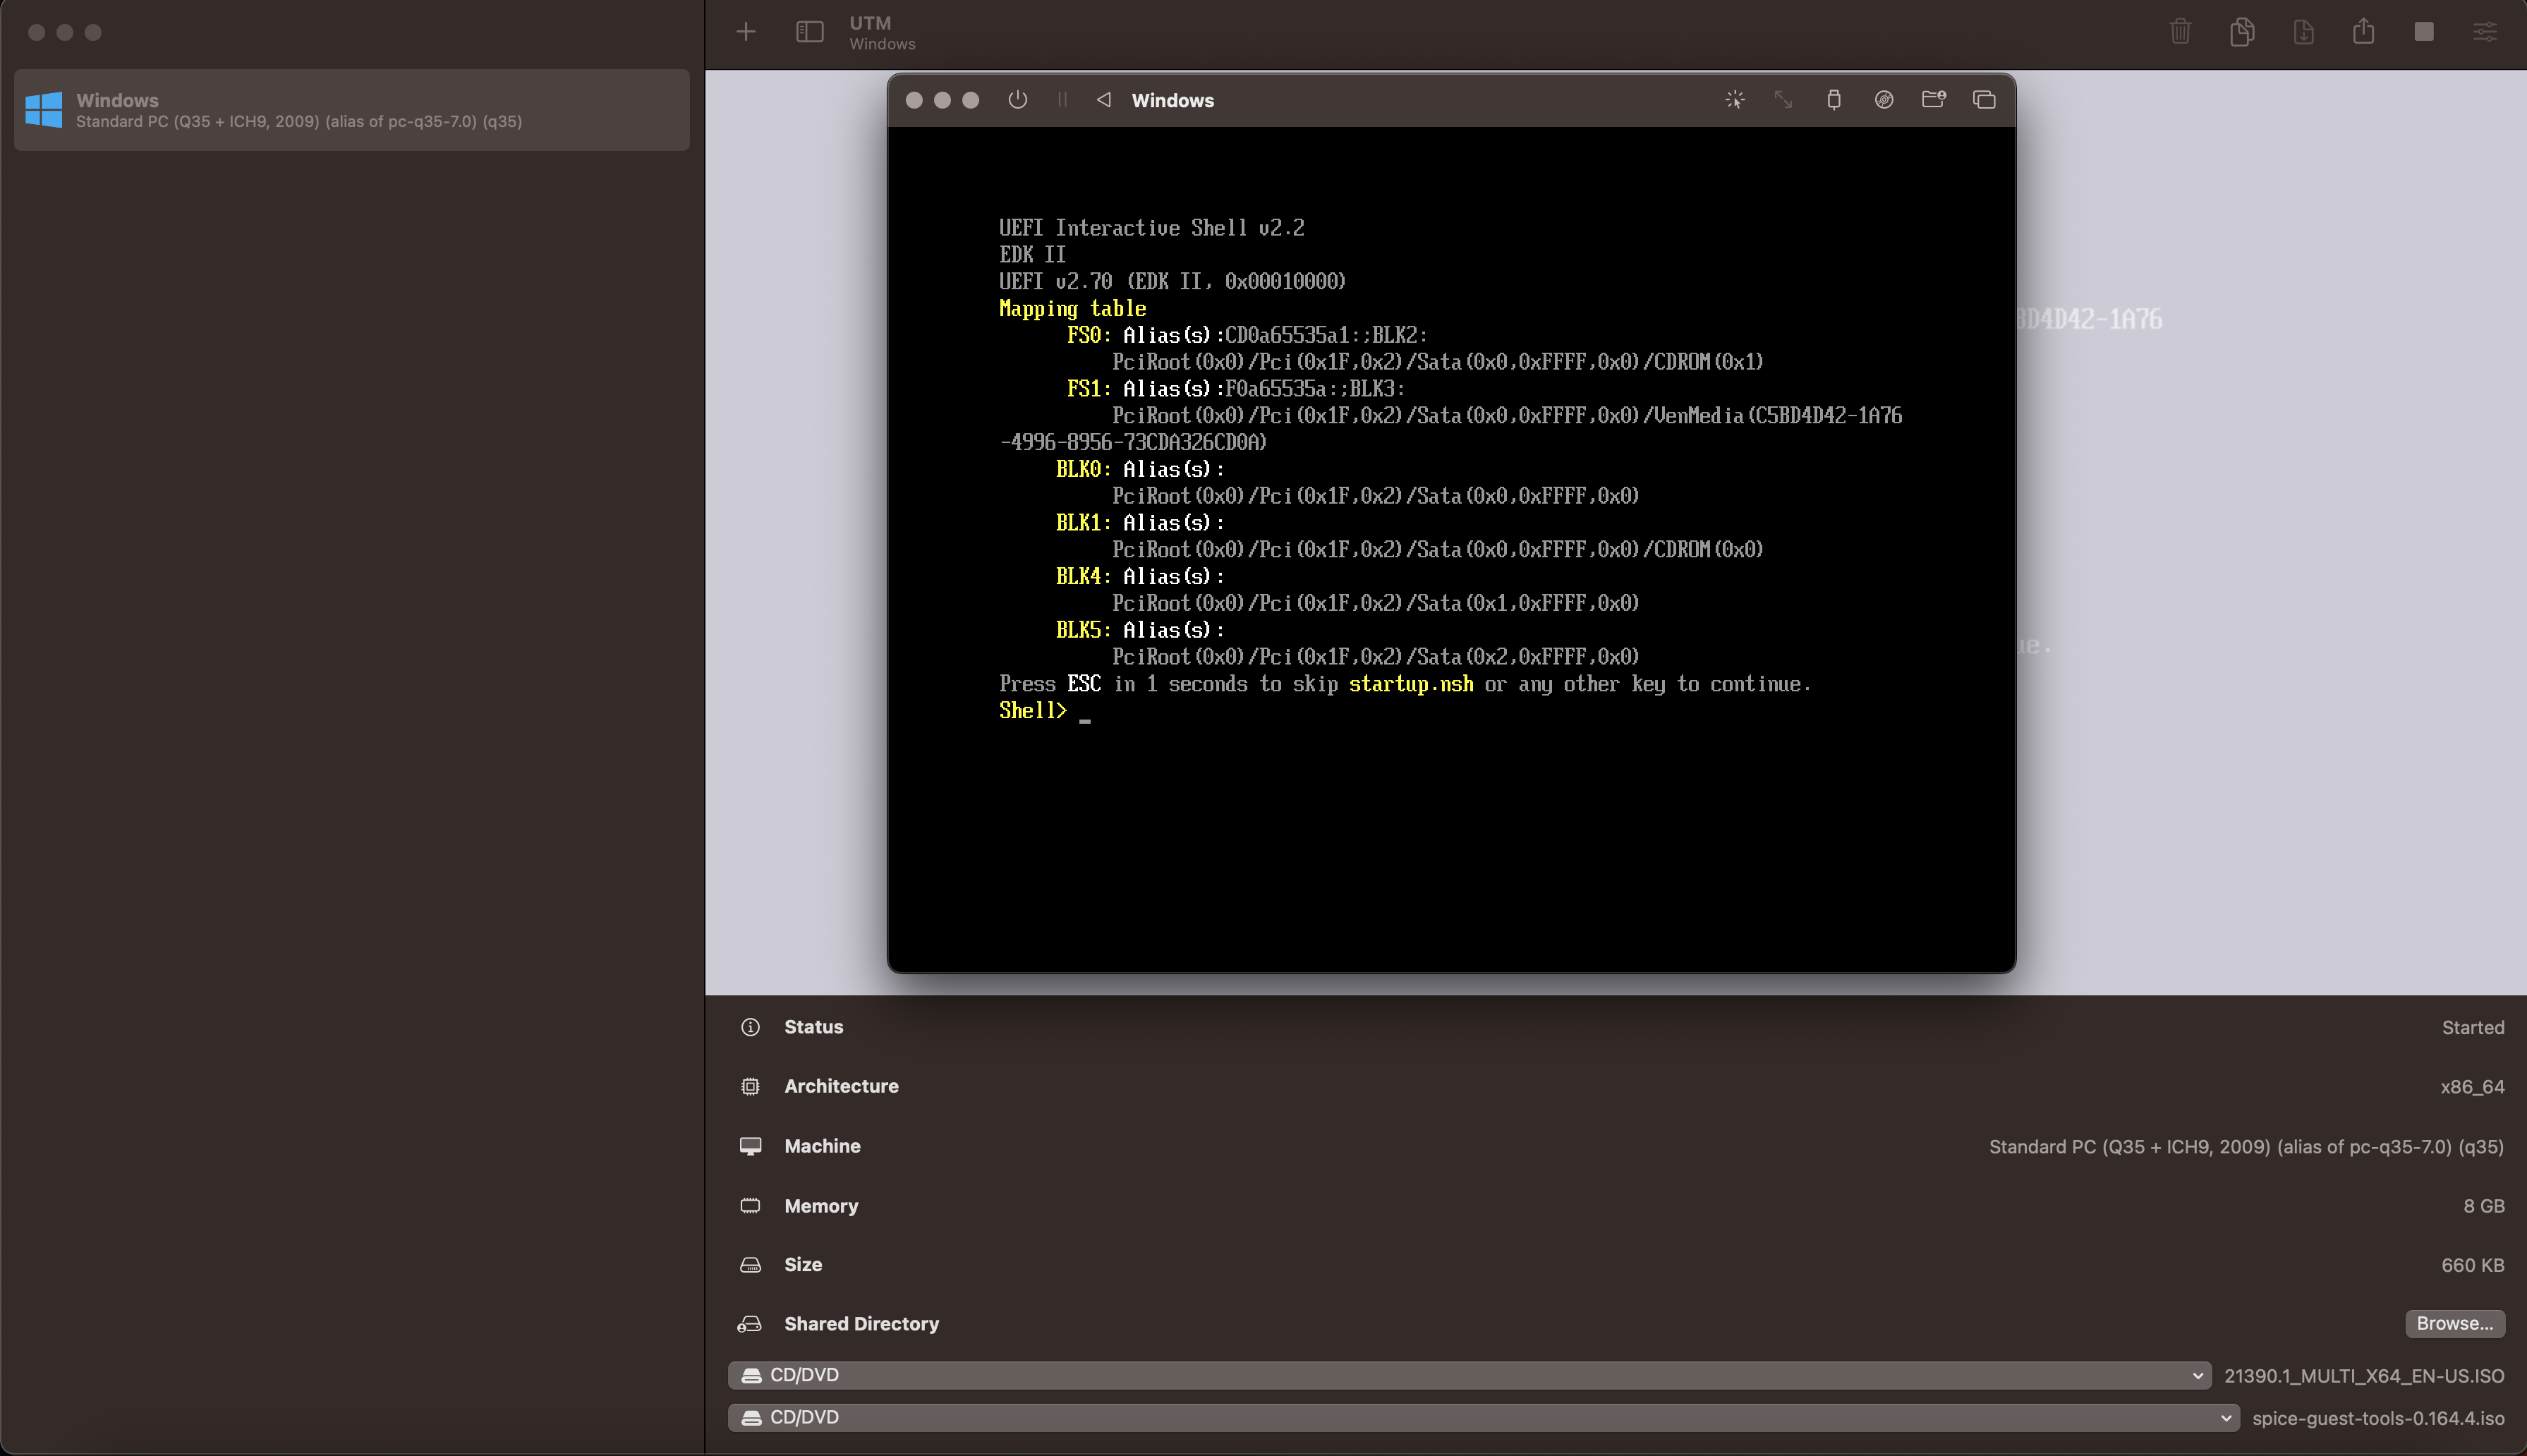Open UTM VM settings with sliders icon
This screenshot has width=2527, height=1456.
2485,32
